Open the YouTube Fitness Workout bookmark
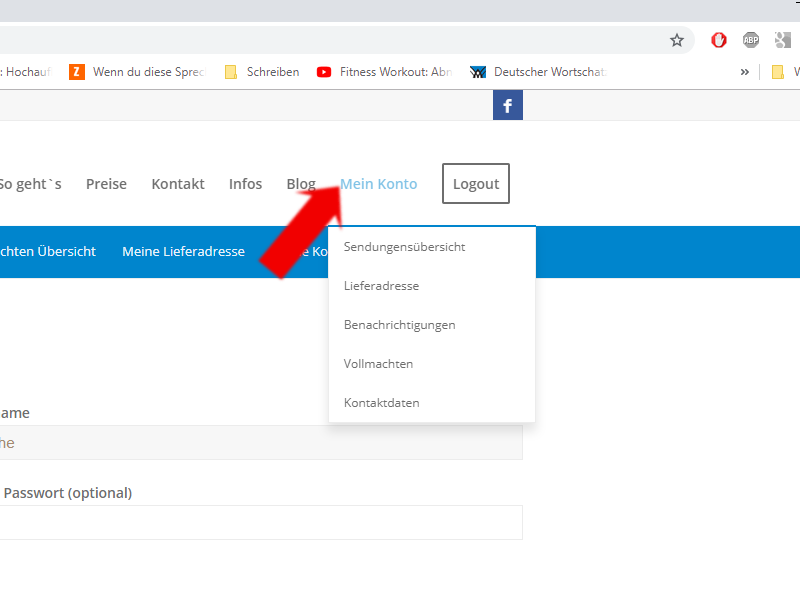The height and width of the screenshot is (600, 800). [x=384, y=72]
